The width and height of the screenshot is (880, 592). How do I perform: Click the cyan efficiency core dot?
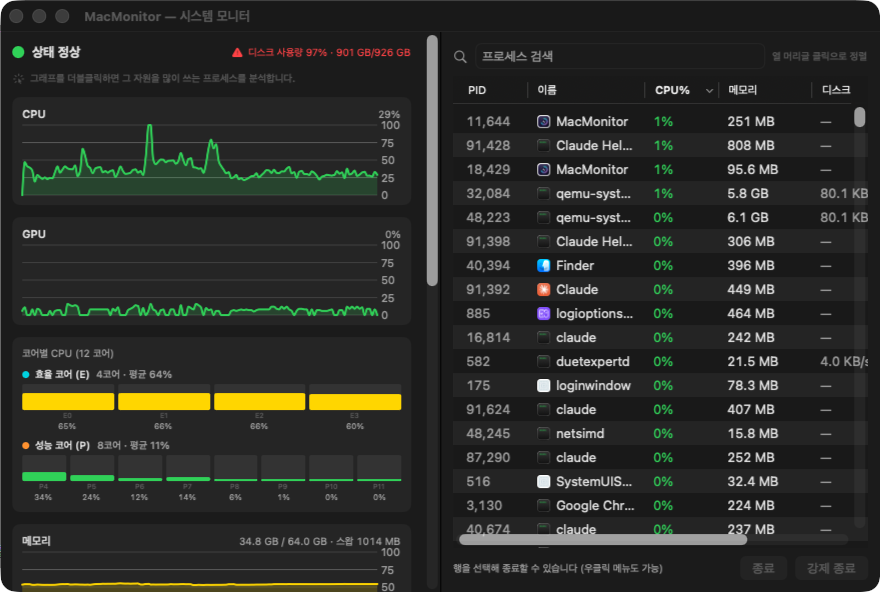click(26, 374)
